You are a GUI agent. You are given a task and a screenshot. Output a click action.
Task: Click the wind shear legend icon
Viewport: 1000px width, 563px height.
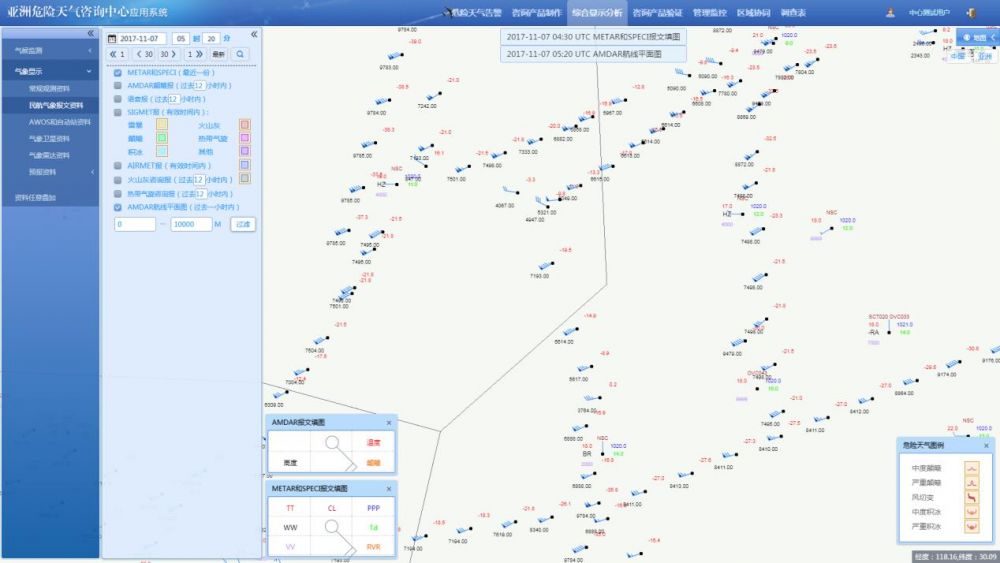coord(970,496)
